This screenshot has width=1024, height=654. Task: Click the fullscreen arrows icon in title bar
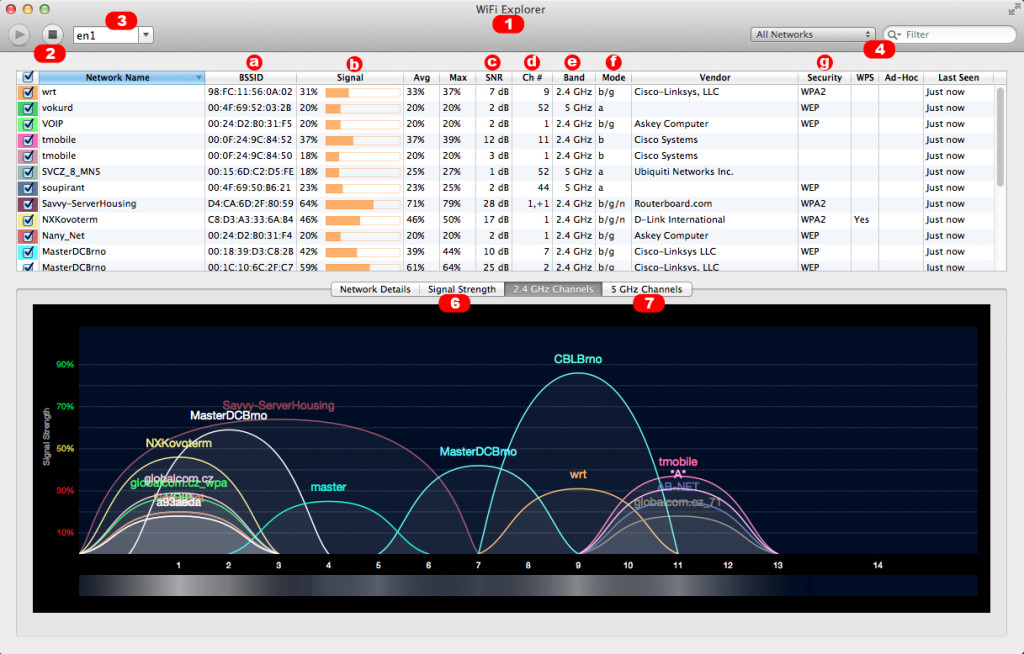[1013, 8]
